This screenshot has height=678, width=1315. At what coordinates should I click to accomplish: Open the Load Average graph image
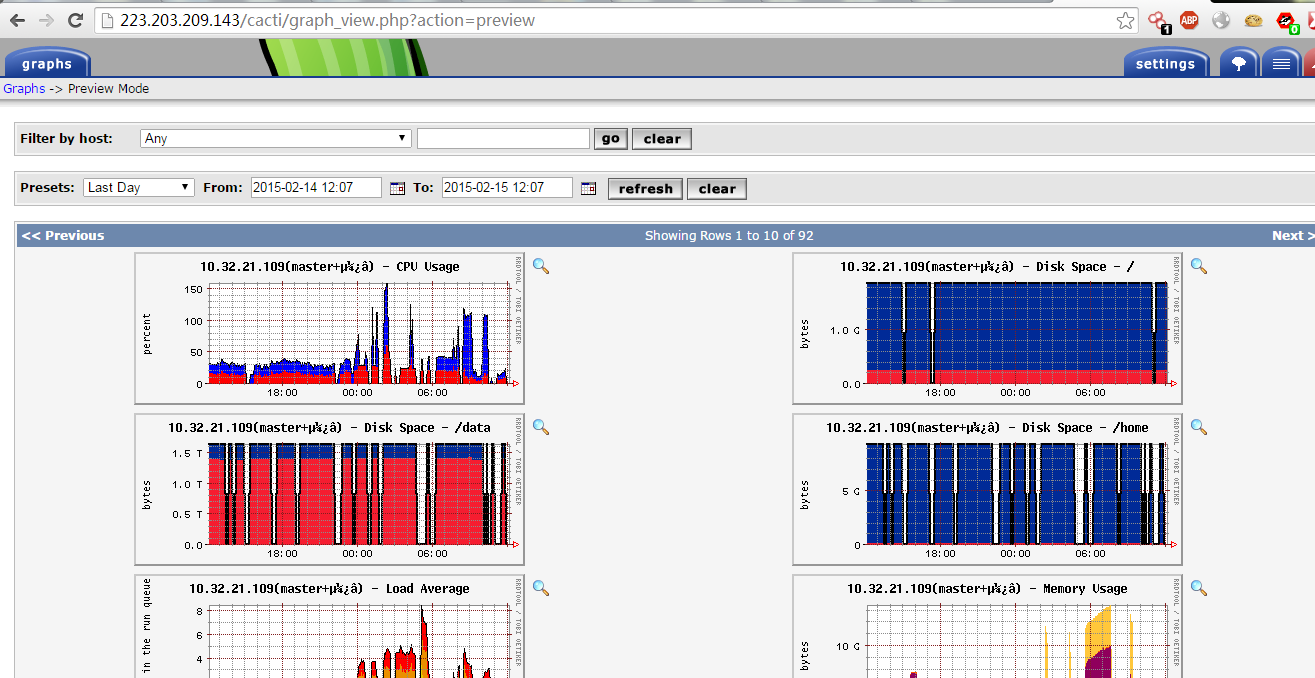click(329, 626)
